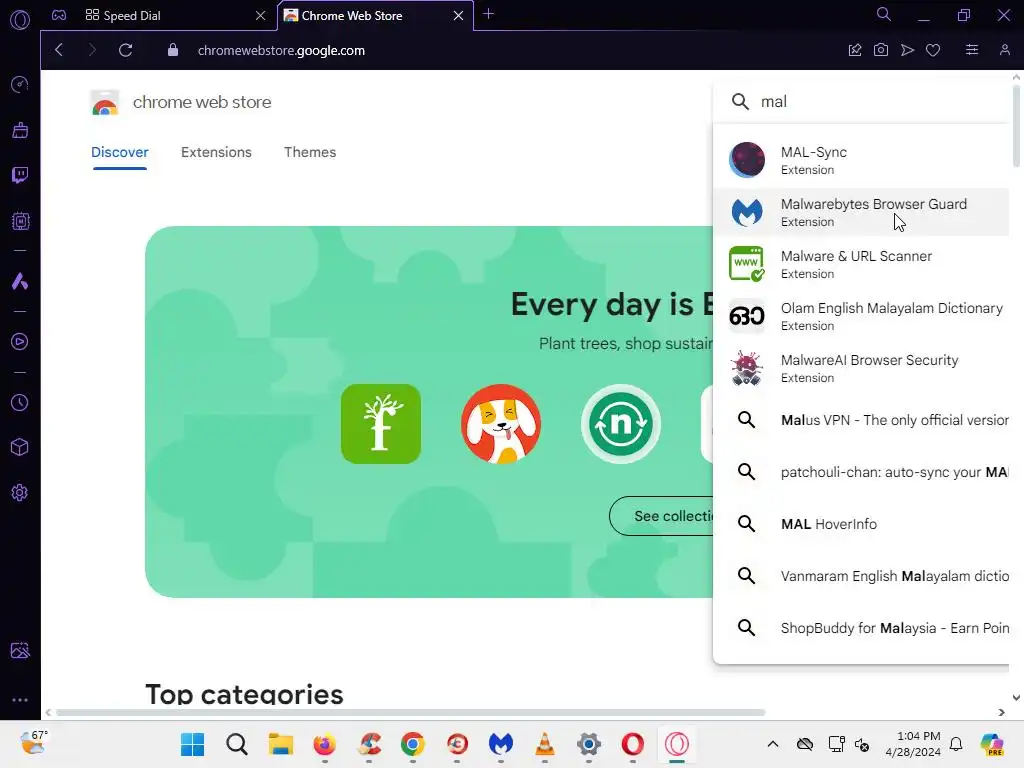
Task: Open a new tab with plus button
Action: [488, 14]
